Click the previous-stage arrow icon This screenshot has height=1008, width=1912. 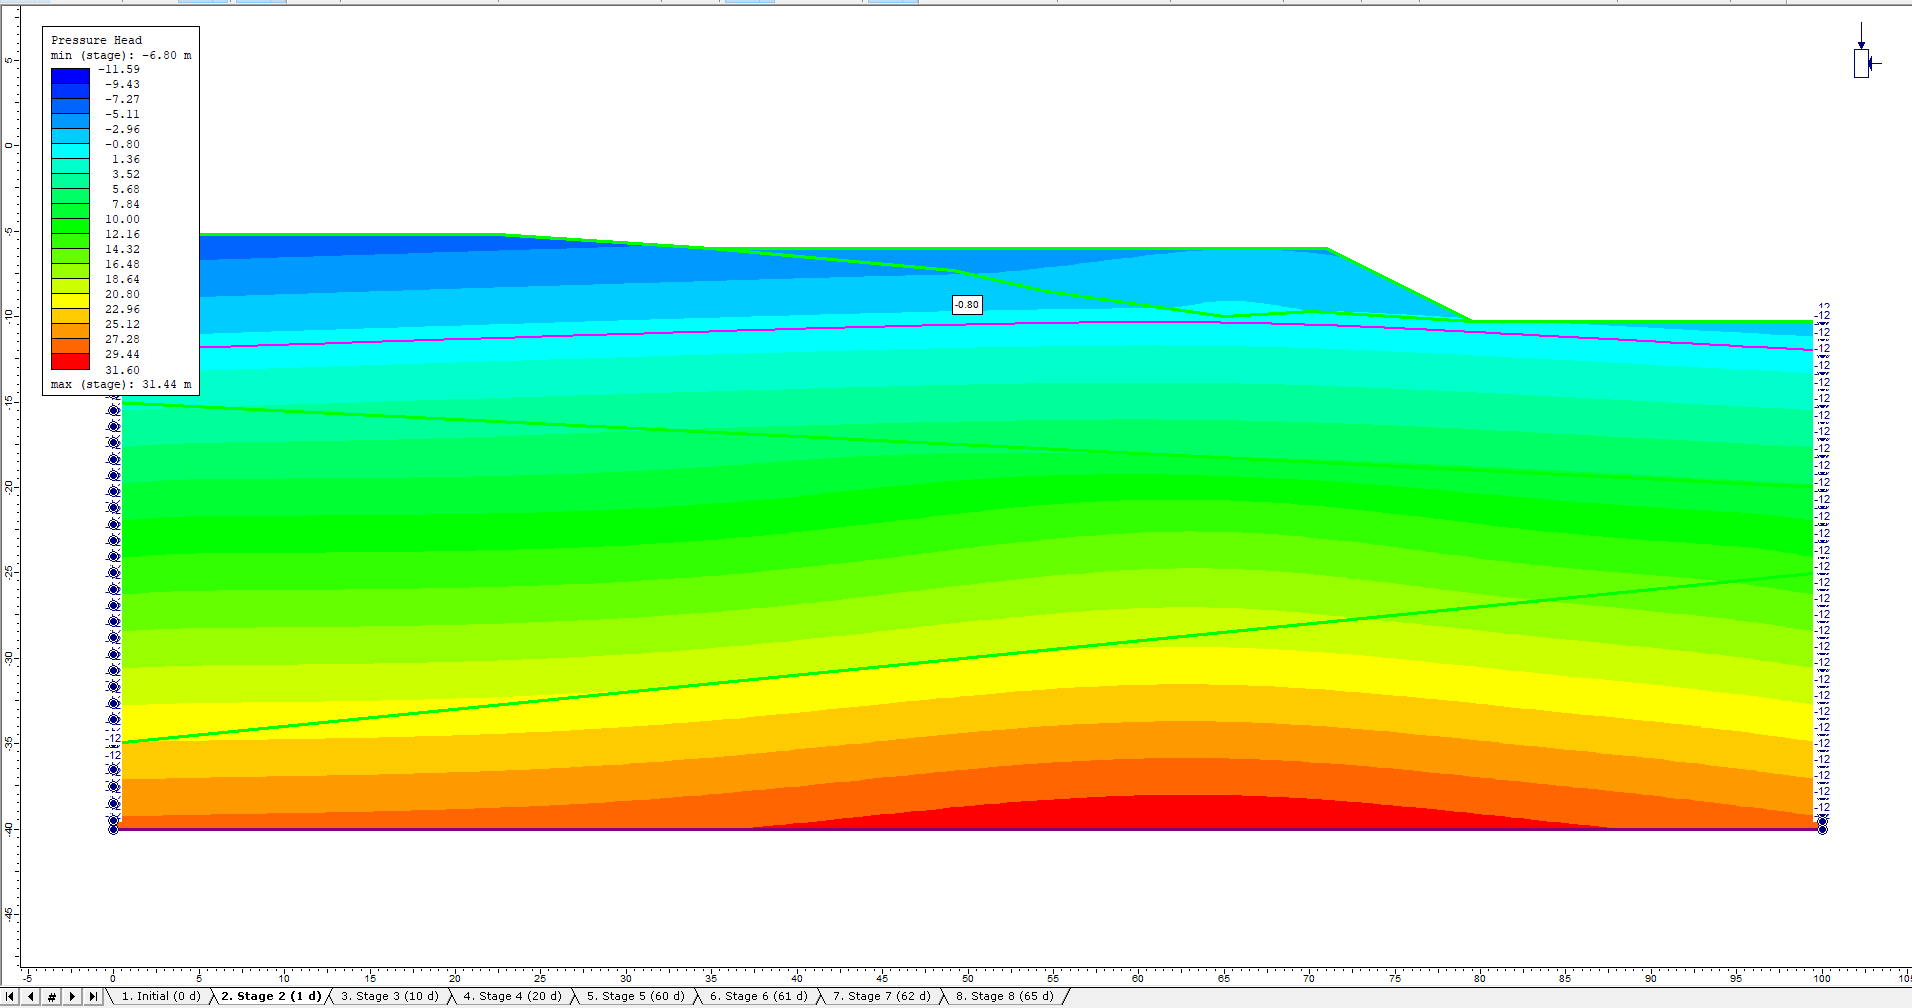click(x=30, y=996)
